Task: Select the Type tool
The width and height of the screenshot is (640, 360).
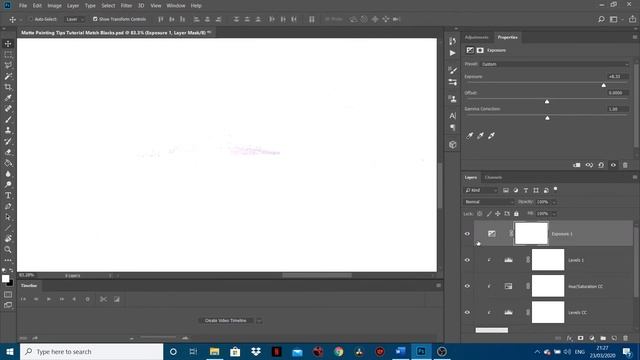Action: click(x=8, y=196)
